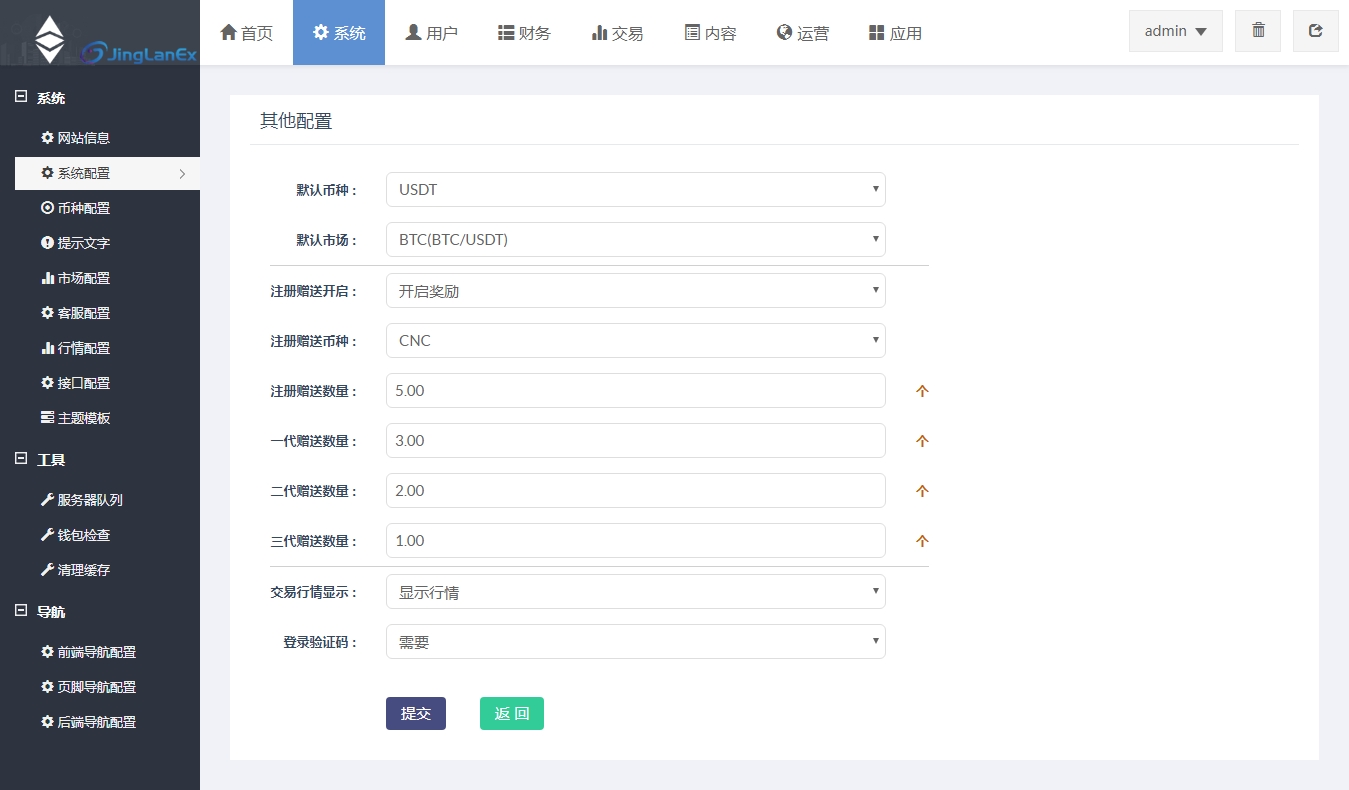Click the 其他配置 panel heading
The width and height of the screenshot is (1349, 790).
pyautogui.click(x=296, y=121)
